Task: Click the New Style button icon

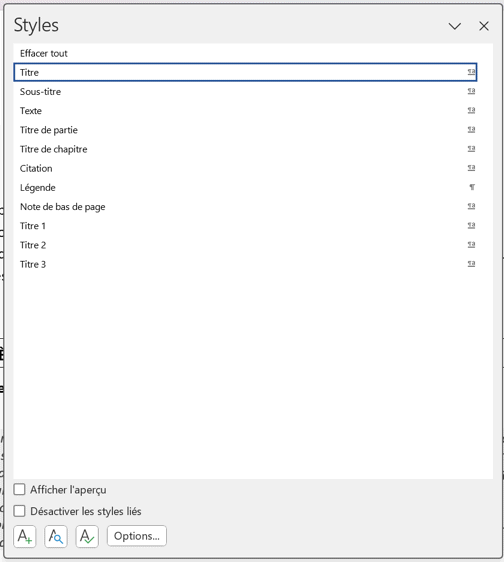Action: (x=25, y=536)
